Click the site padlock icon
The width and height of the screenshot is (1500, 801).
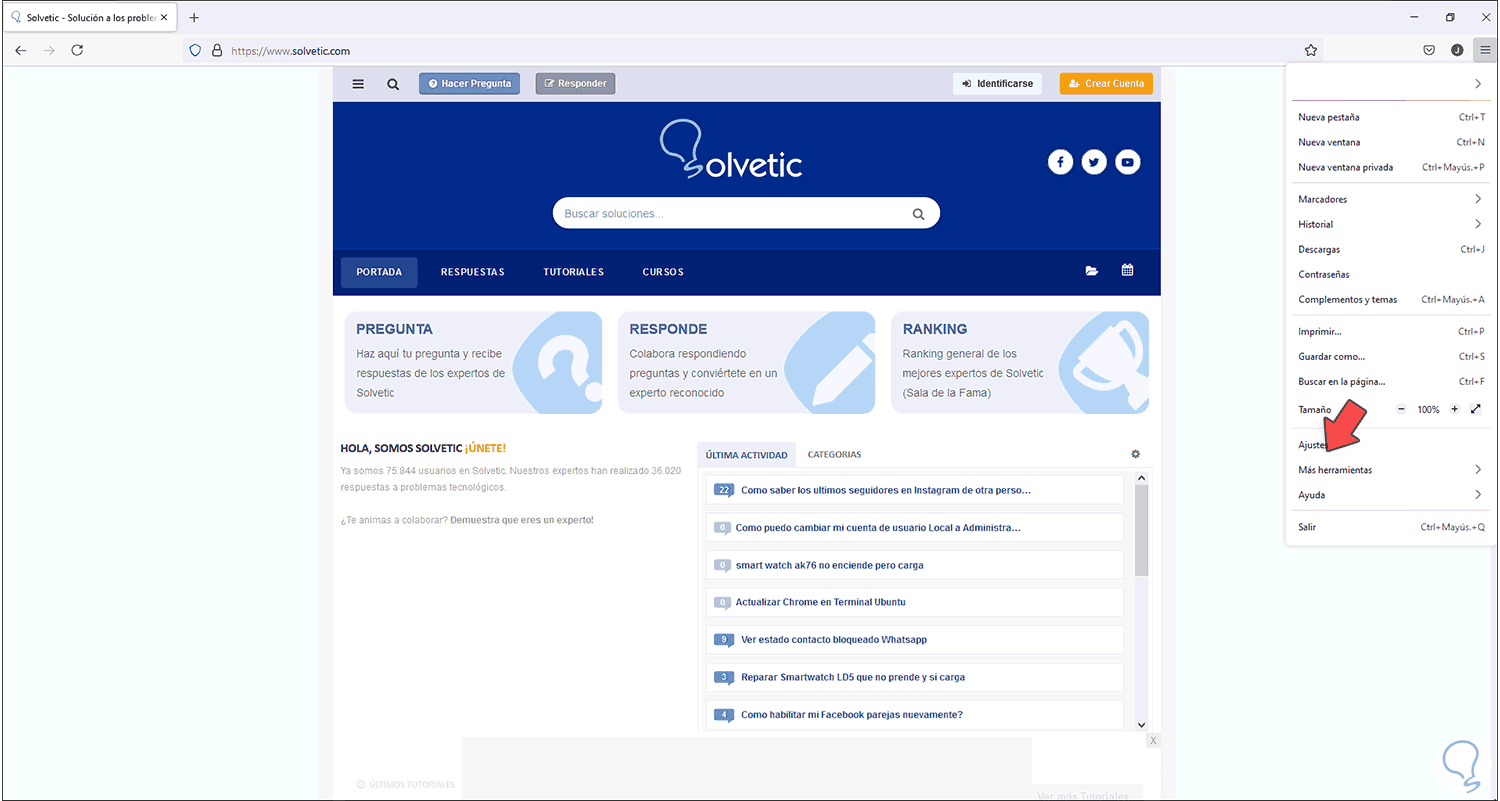click(x=216, y=50)
